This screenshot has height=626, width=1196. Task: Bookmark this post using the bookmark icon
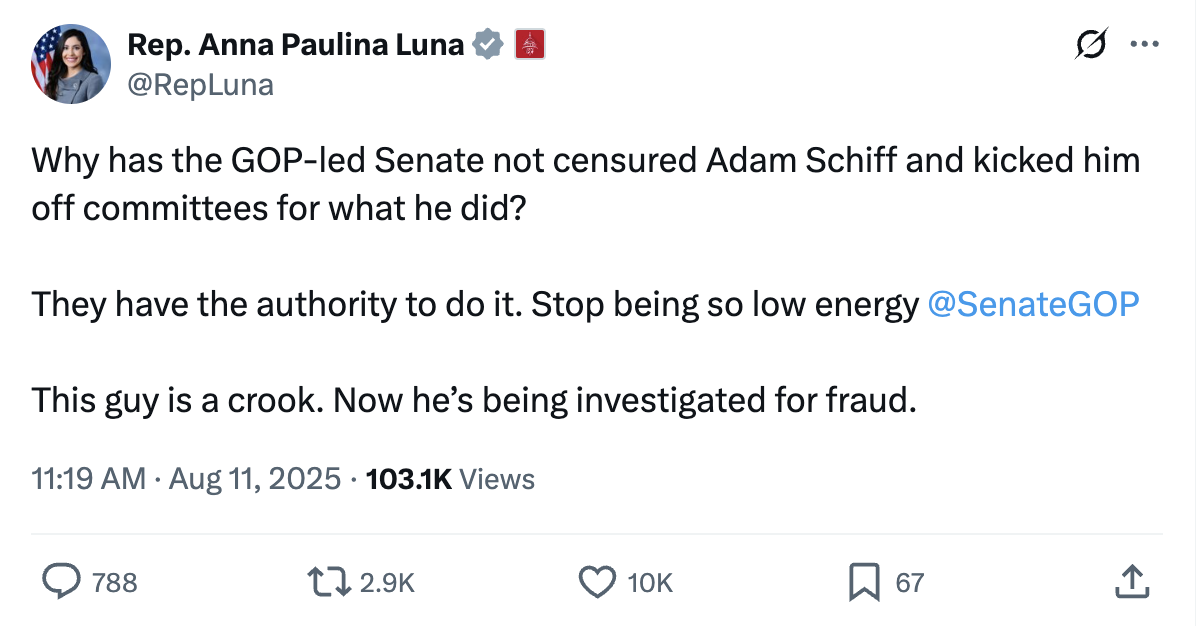pyautogui.click(x=863, y=581)
